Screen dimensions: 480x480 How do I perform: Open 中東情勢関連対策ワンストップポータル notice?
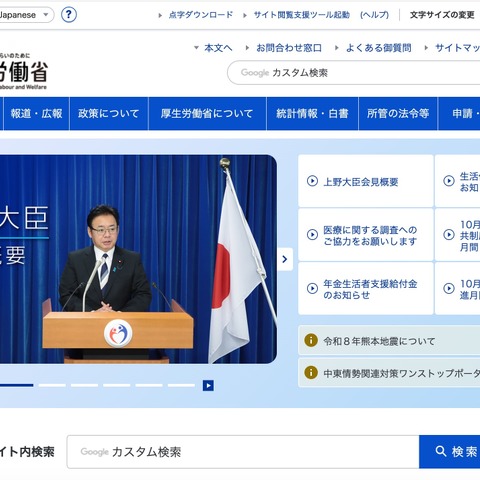pyautogui.click(x=389, y=373)
